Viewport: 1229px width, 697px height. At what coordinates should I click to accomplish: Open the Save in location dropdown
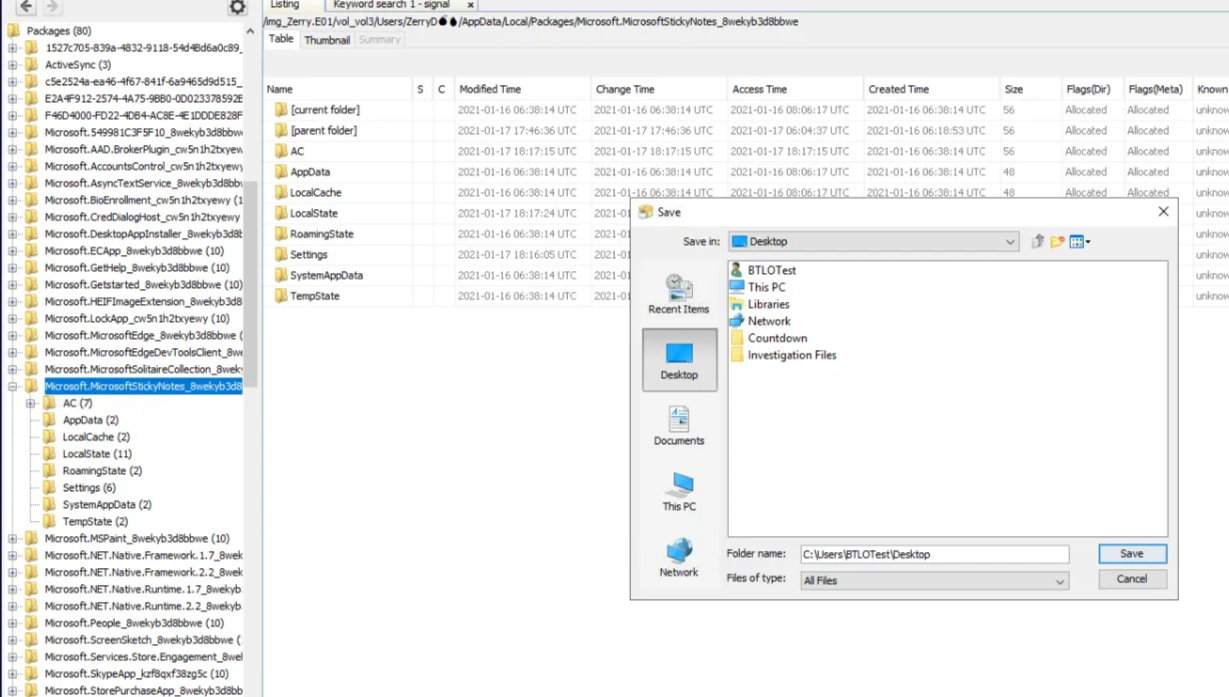(1010, 242)
